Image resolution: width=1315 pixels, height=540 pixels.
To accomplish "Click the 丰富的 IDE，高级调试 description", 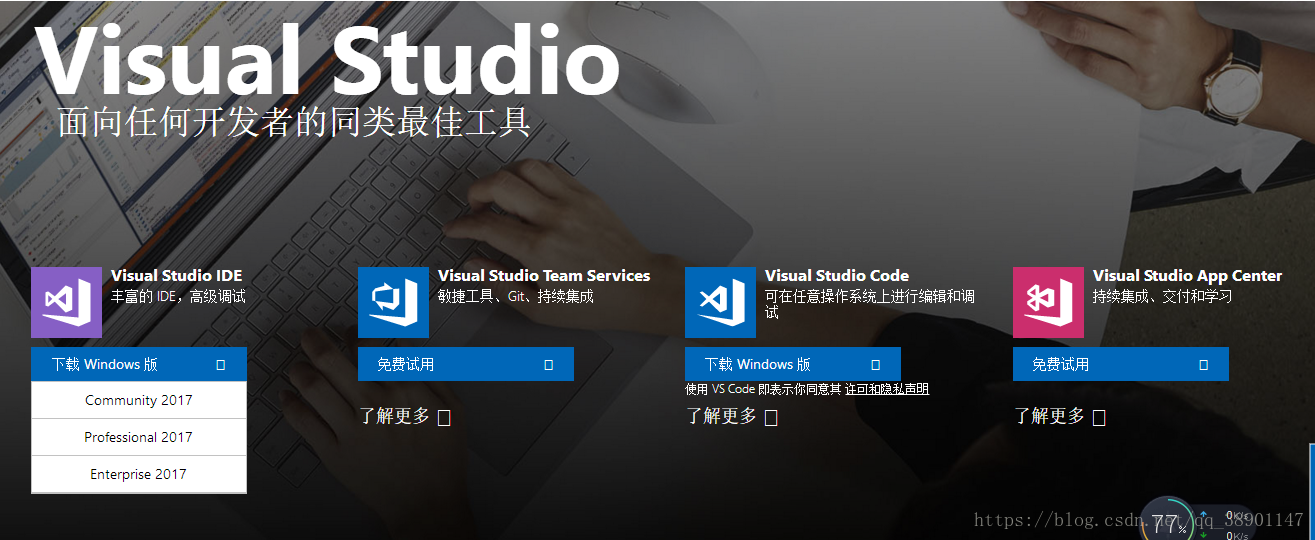I will (x=178, y=296).
